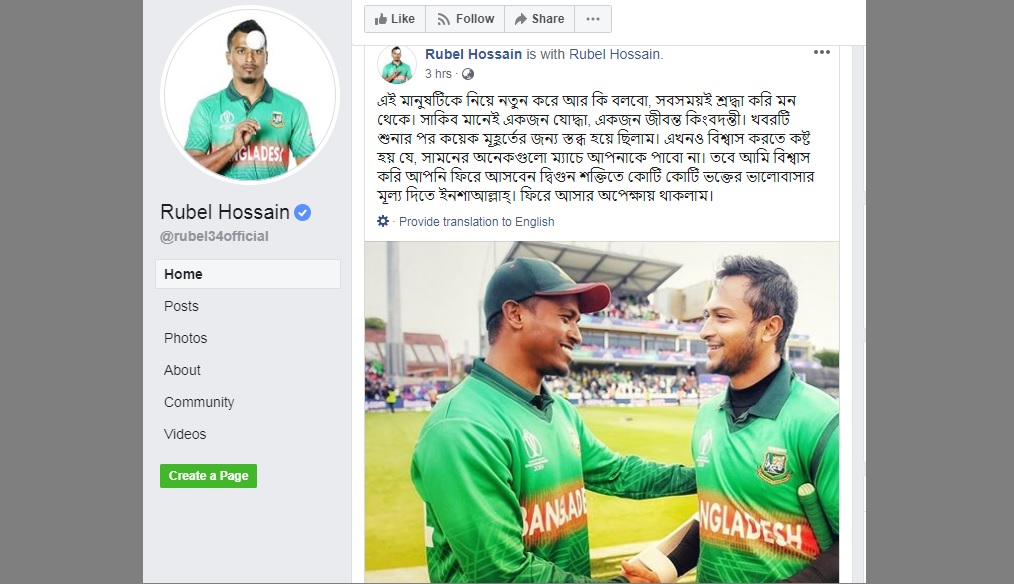Click the blue verified badge icon
This screenshot has height=584, width=1014.
[302, 212]
